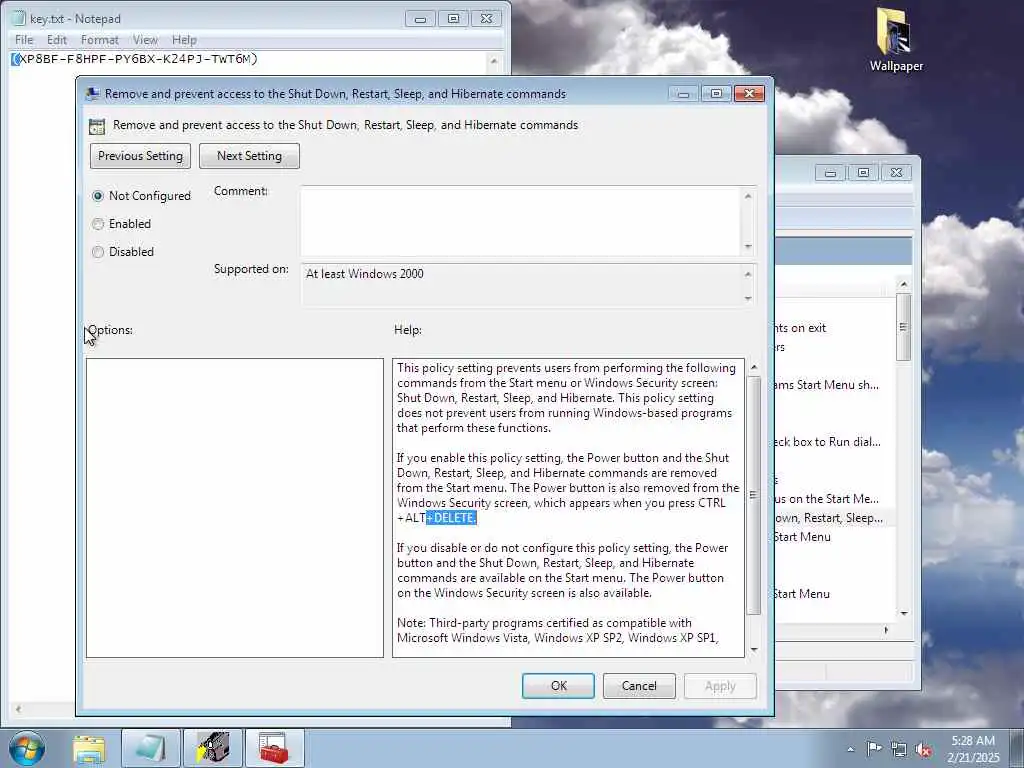
Task: Click Notepad horizontal scroll left arrow
Action: (x=18, y=709)
